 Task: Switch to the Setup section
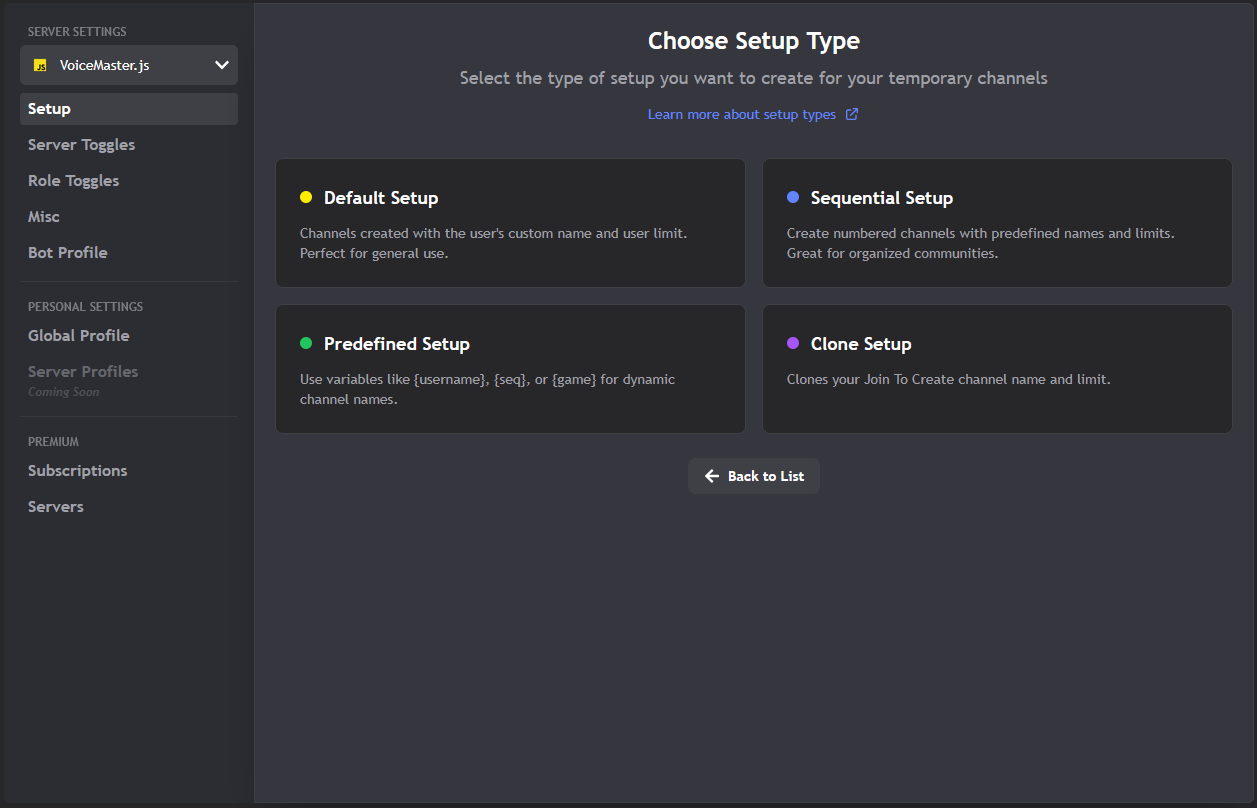click(x=128, y=108)
